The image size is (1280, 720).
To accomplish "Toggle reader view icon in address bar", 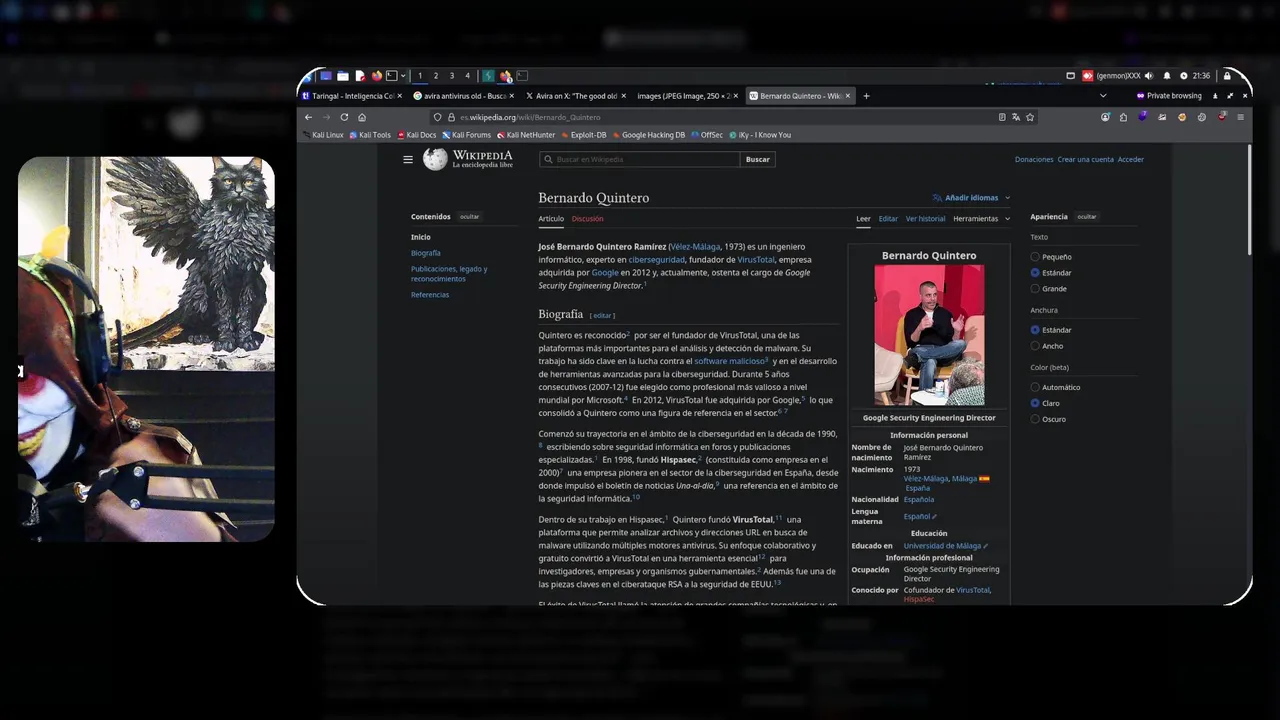I will (1002, 117).
